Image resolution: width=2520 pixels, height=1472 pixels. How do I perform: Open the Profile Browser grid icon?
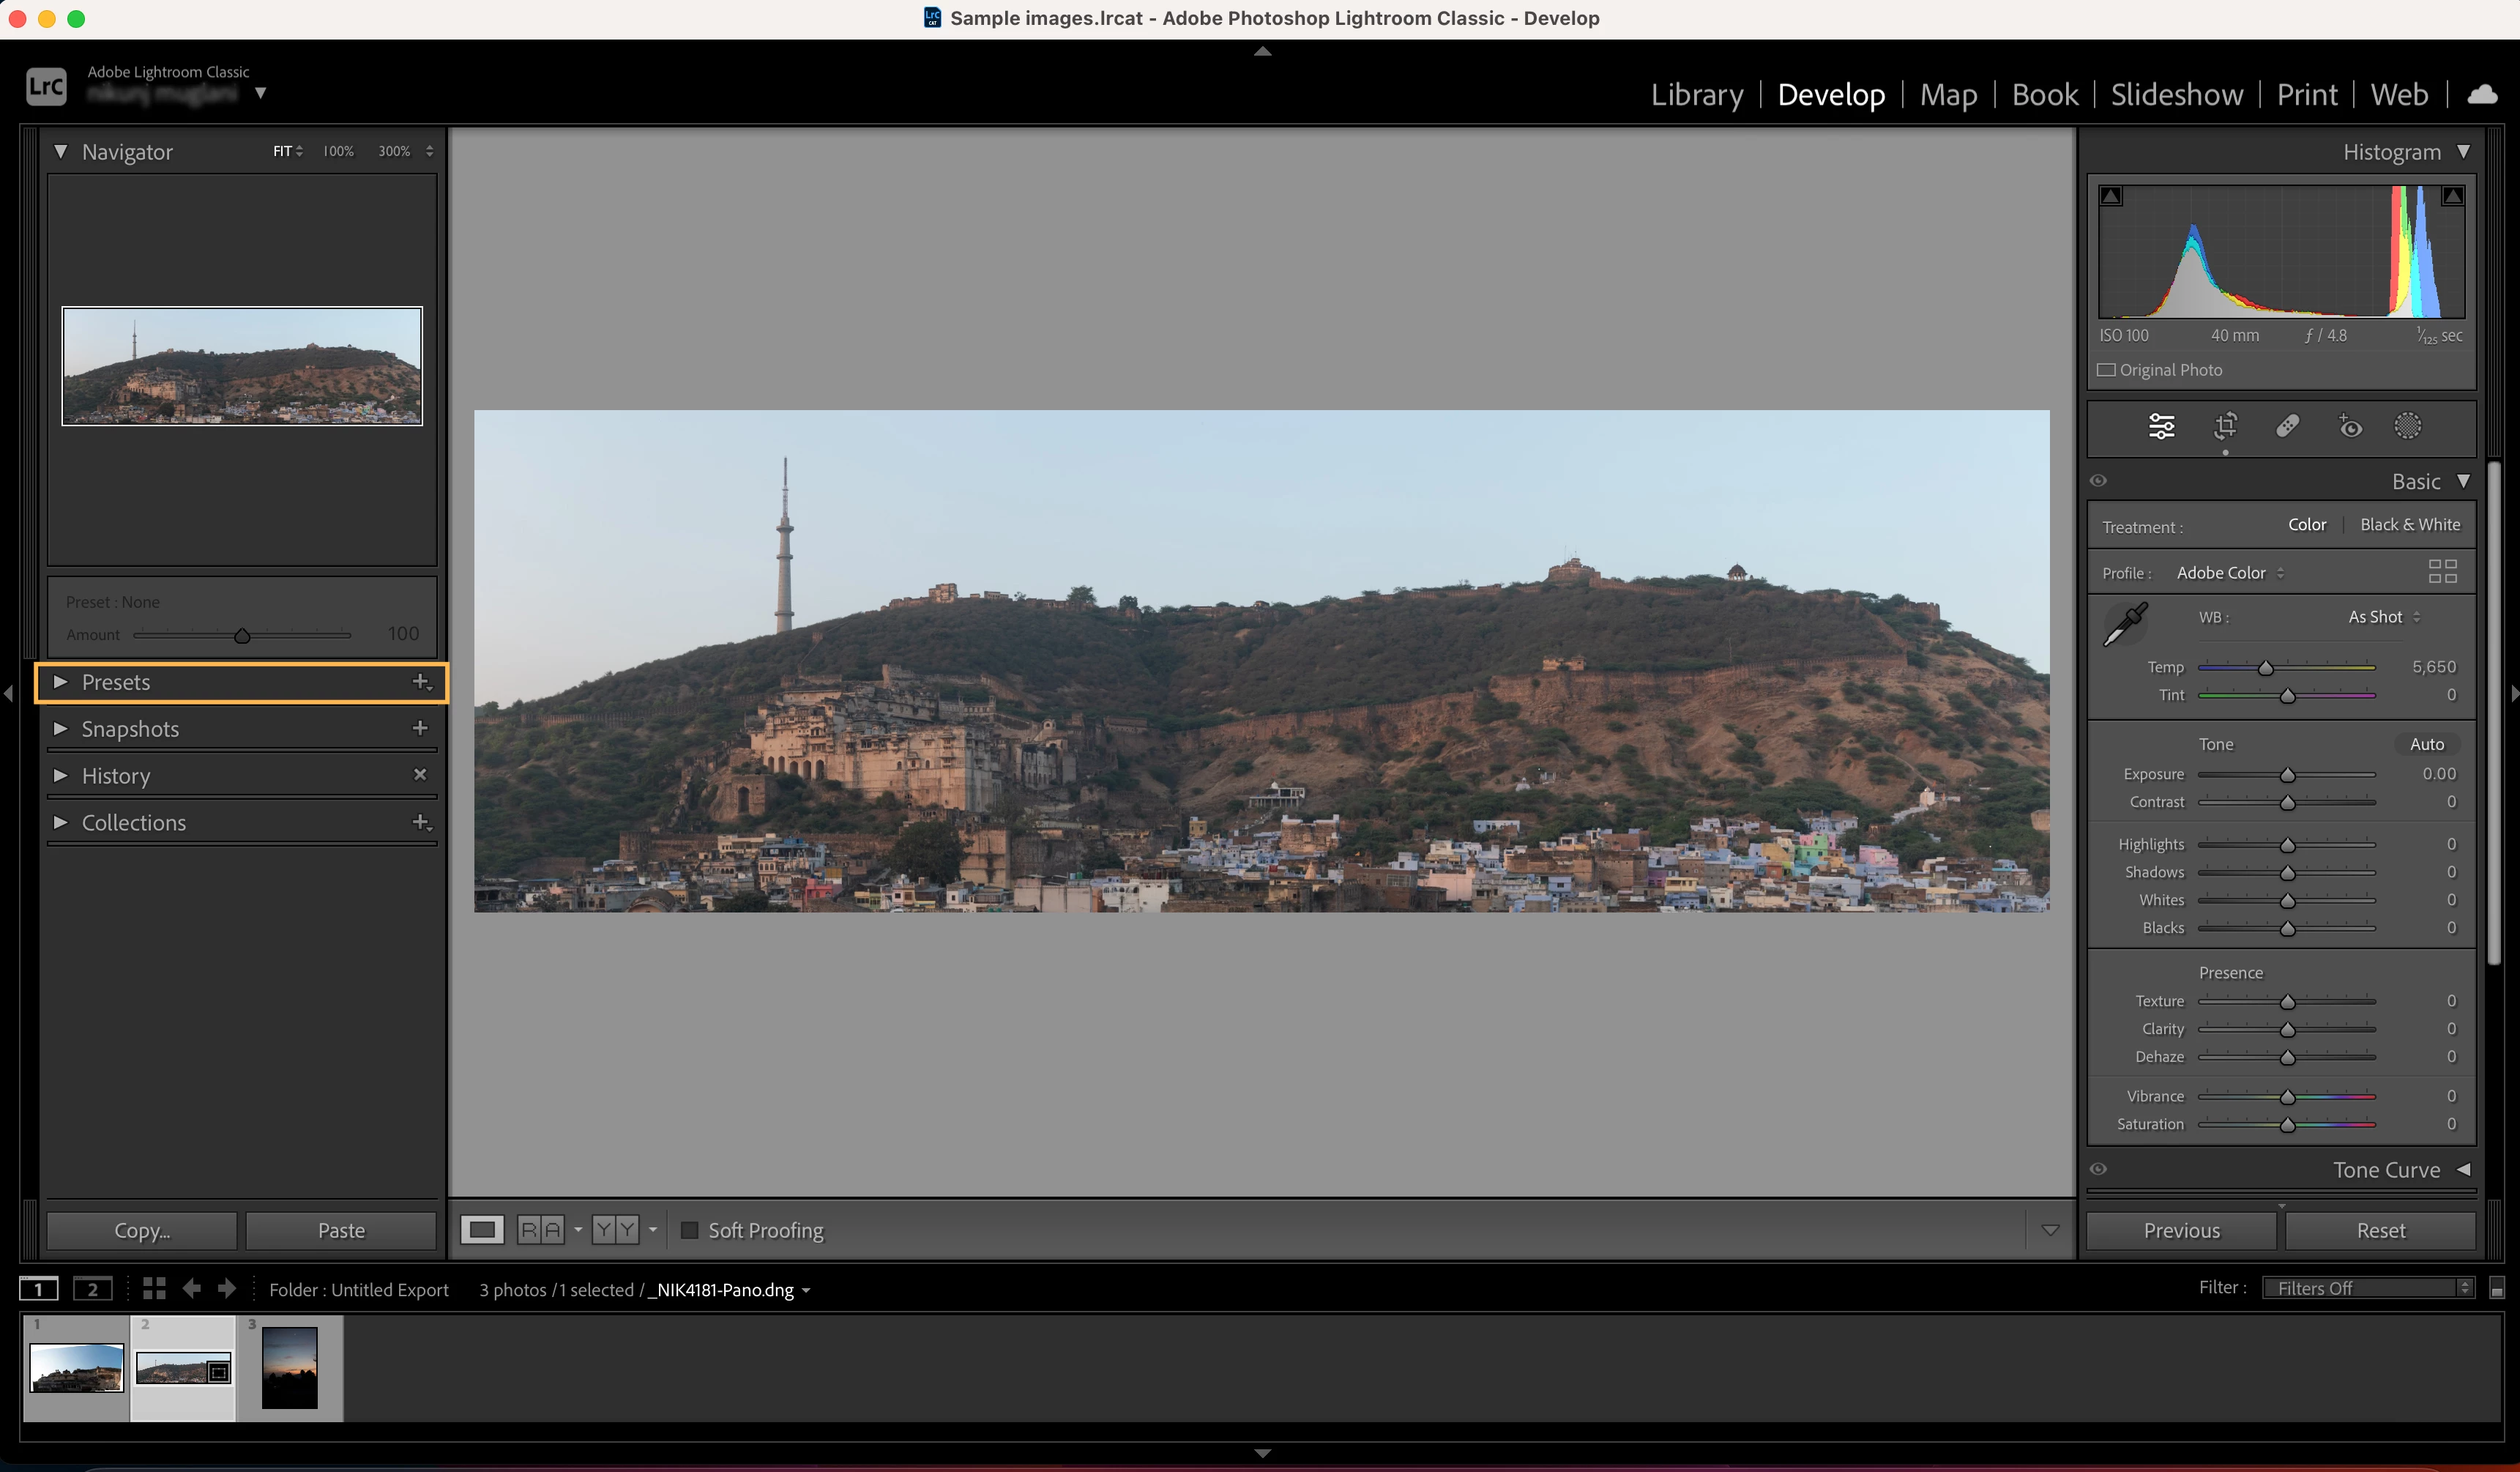(x=2443, y=572)
